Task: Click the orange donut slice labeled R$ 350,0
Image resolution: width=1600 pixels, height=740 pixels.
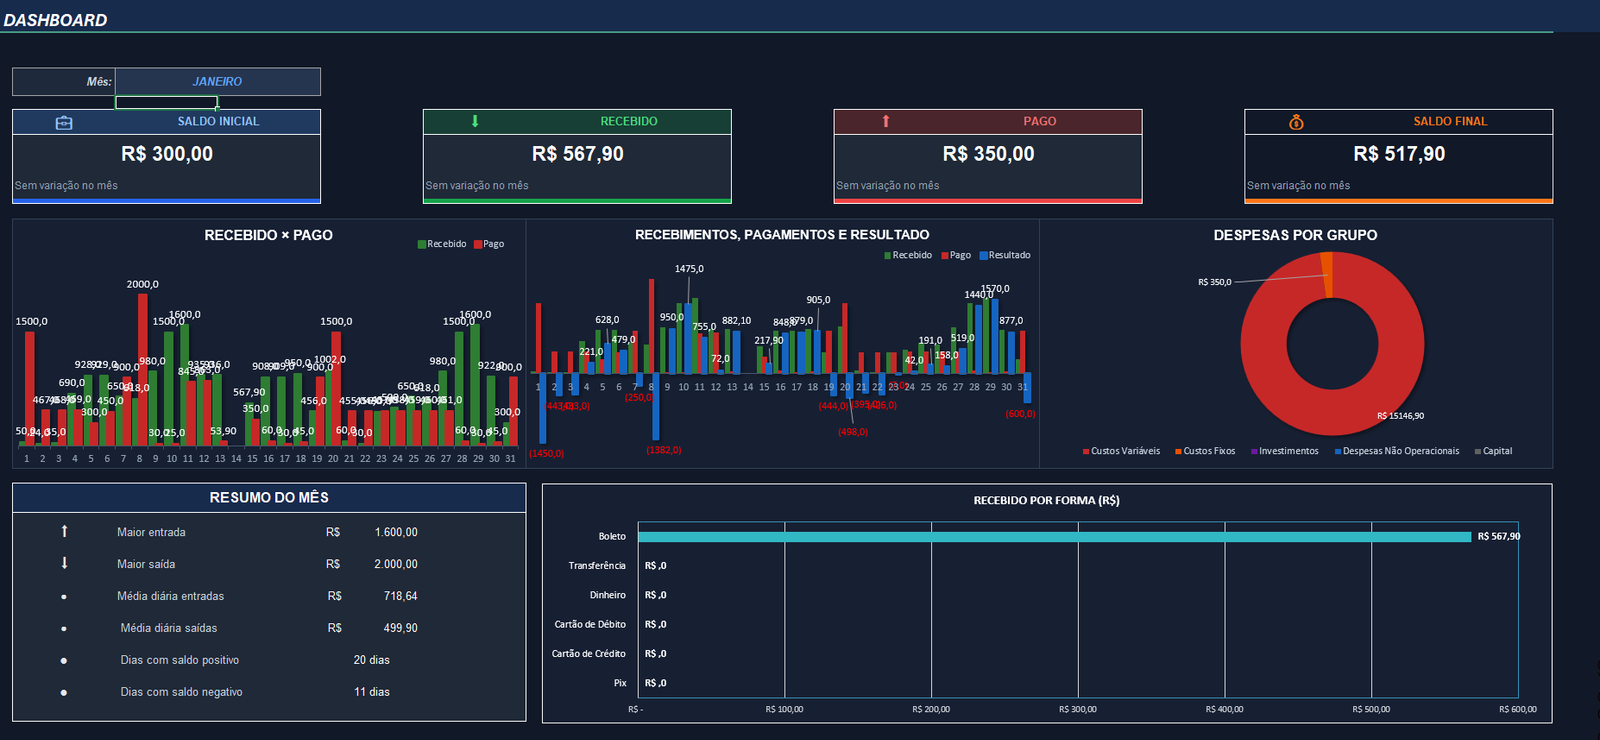Action: [x=1327, y=275]
